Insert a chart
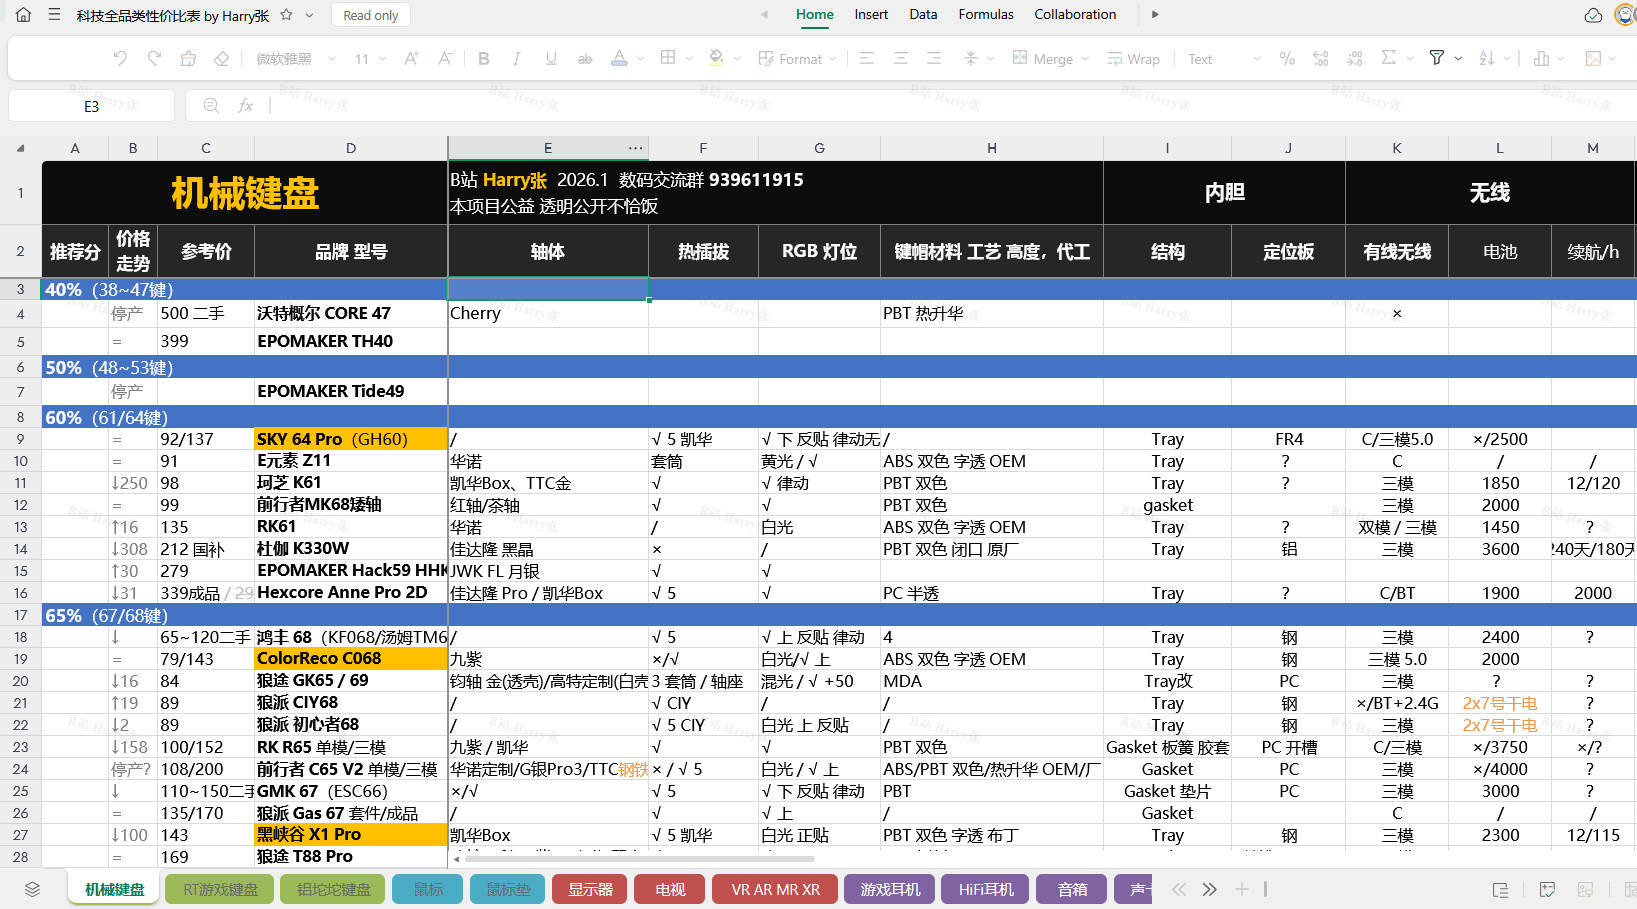 tap(1541, 59)
